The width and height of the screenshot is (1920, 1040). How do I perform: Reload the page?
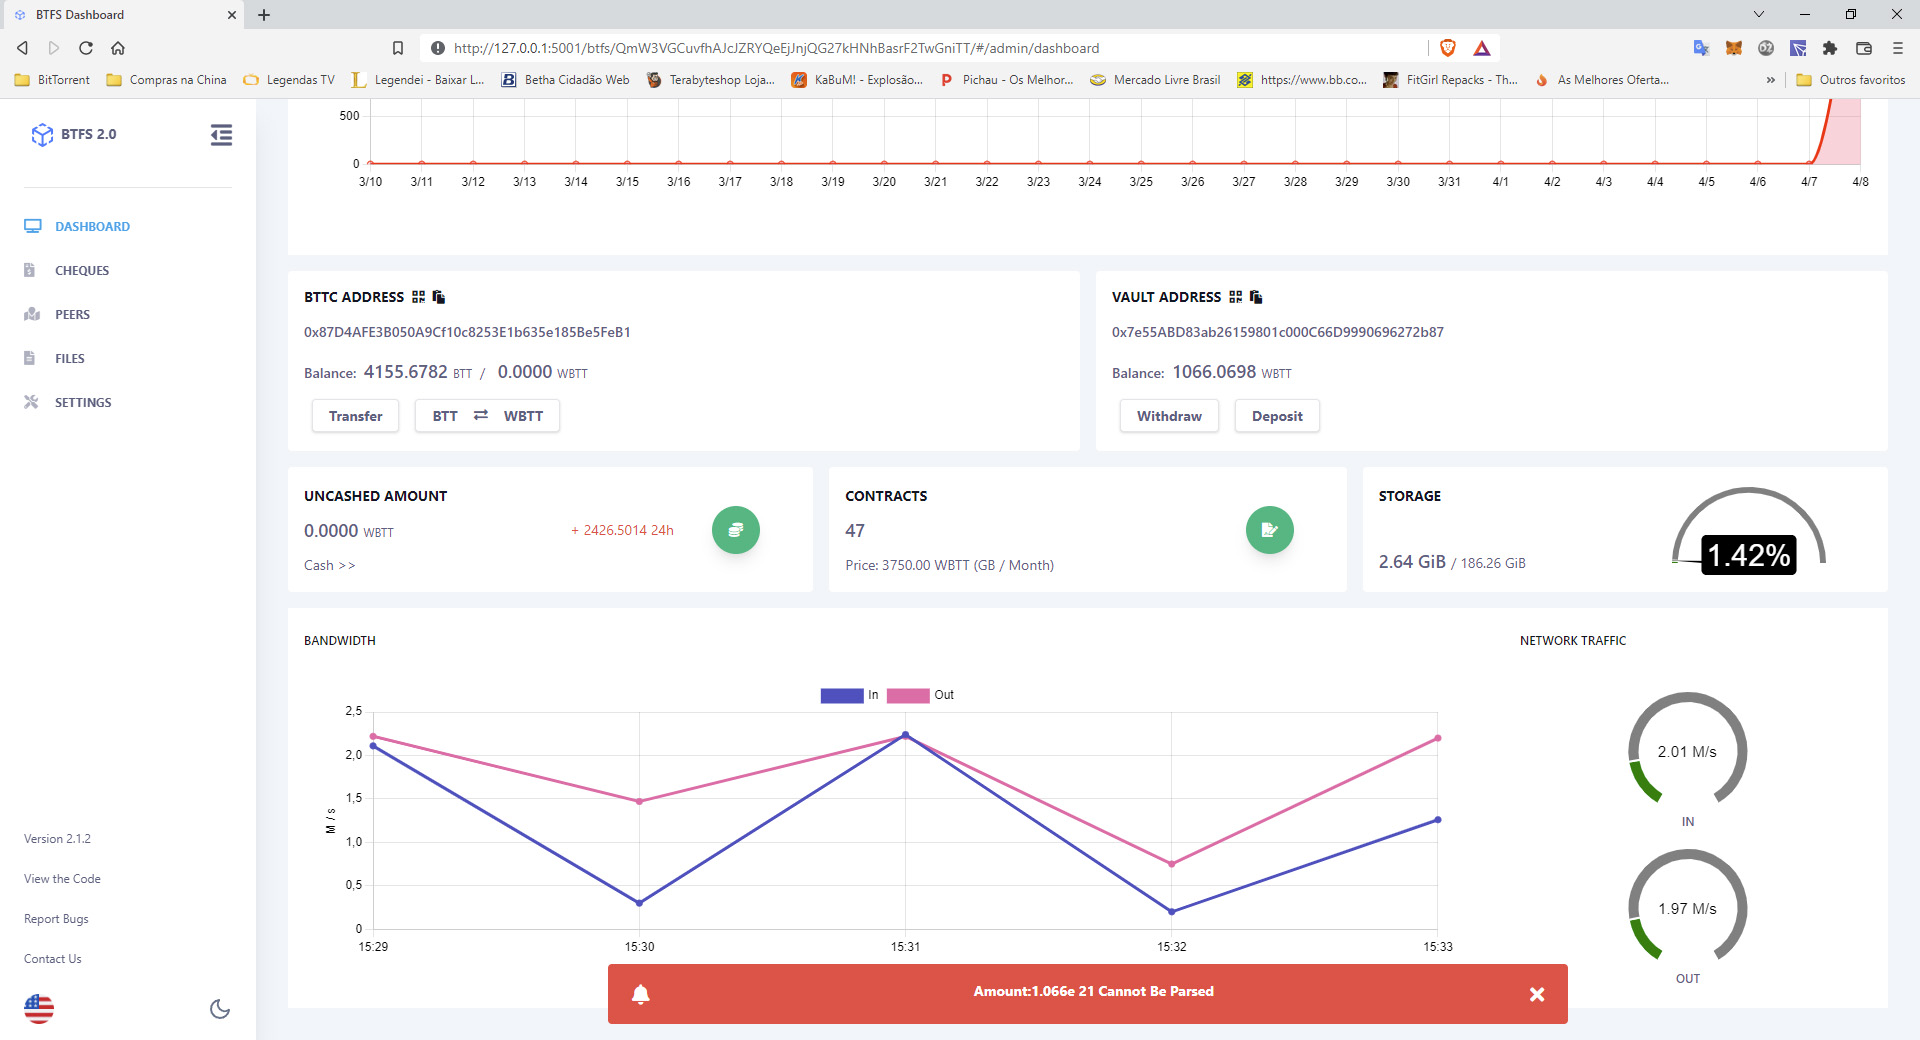point(86,48)
